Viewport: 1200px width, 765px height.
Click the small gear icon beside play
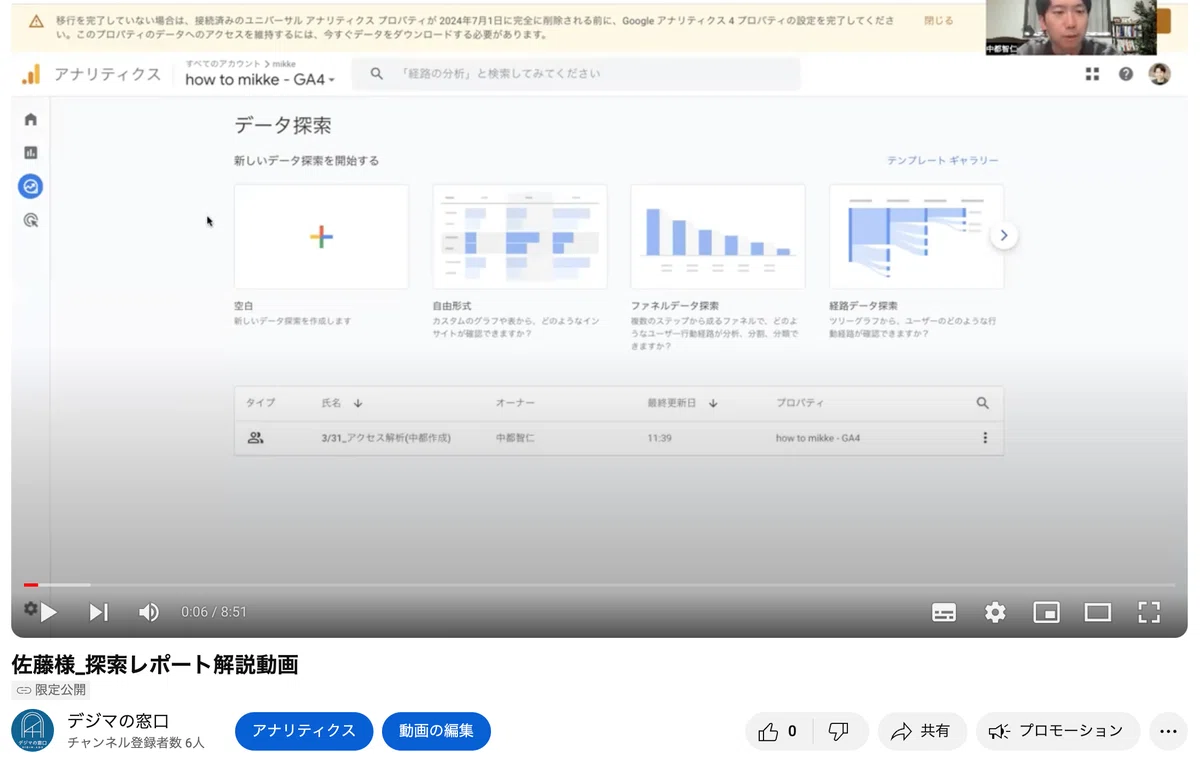tap(30, 608)
